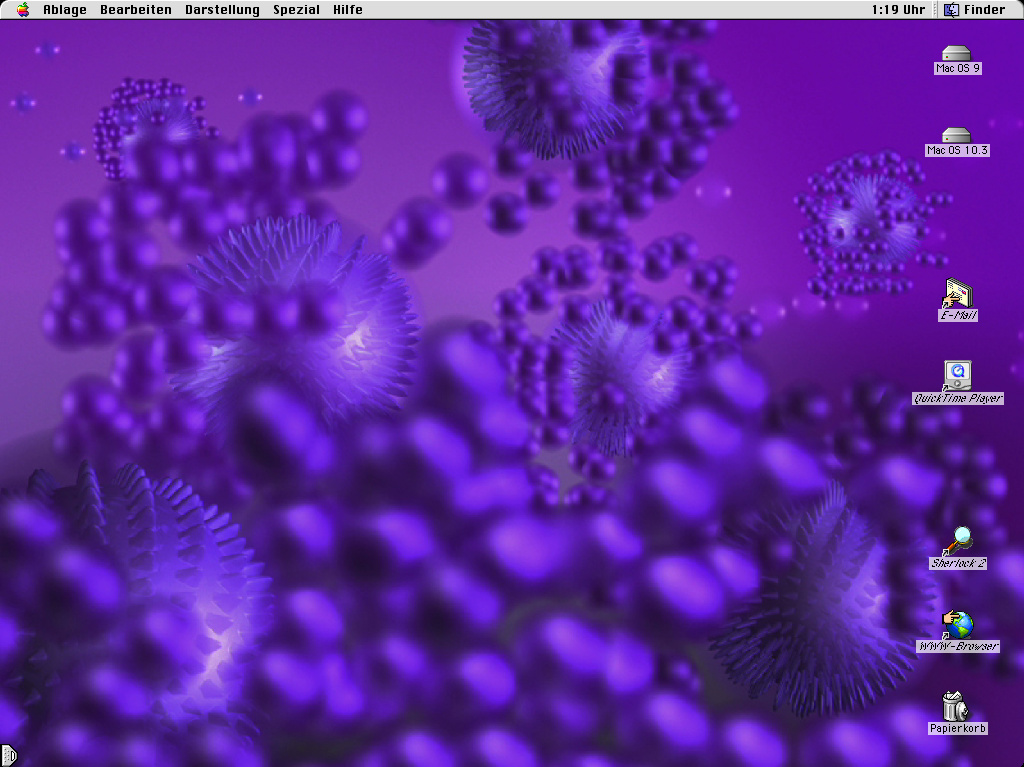Viewport: 1024px width, 767px height.
Task: Open the Ablage menu
Action: pyautogui.click(x=64, y=9)
